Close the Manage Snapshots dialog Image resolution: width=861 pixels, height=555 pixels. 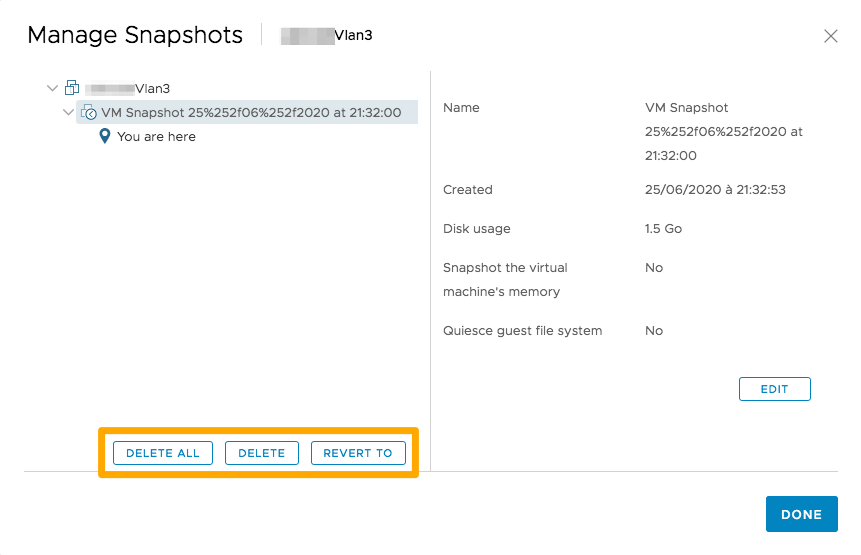pyautogui.click(x=830, y=36)
